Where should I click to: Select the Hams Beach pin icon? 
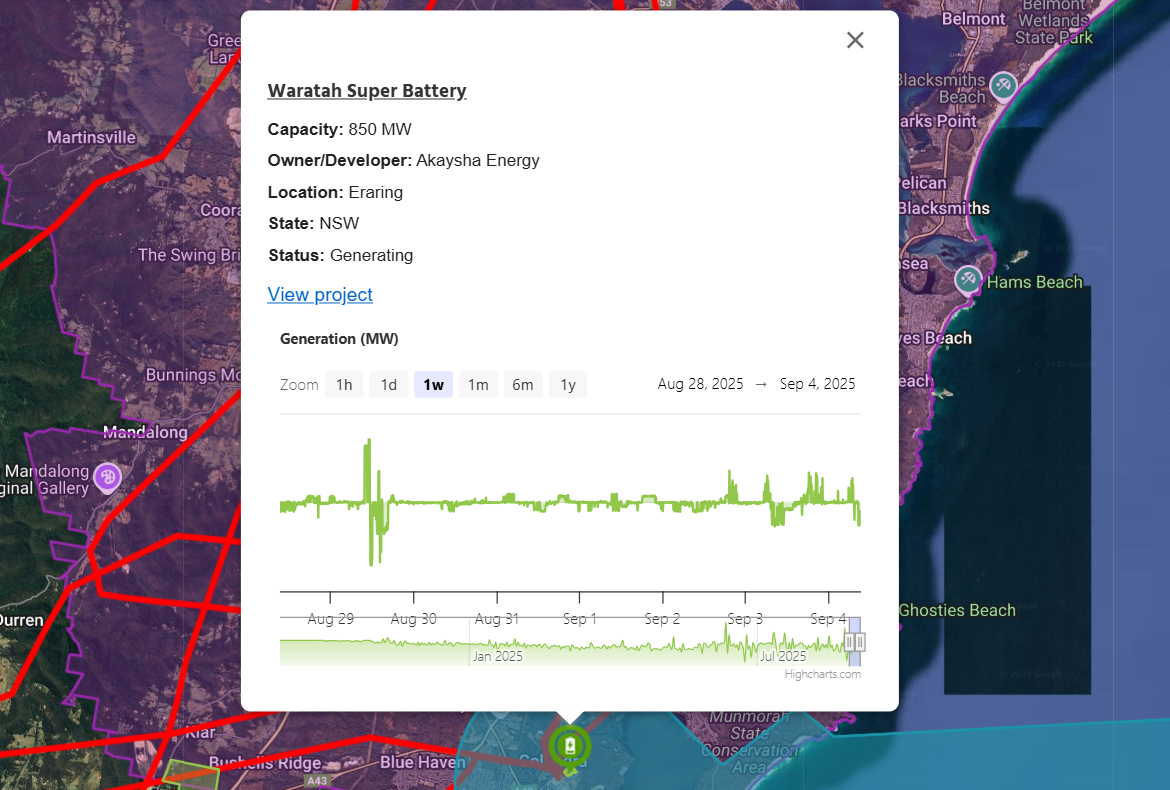967,280
